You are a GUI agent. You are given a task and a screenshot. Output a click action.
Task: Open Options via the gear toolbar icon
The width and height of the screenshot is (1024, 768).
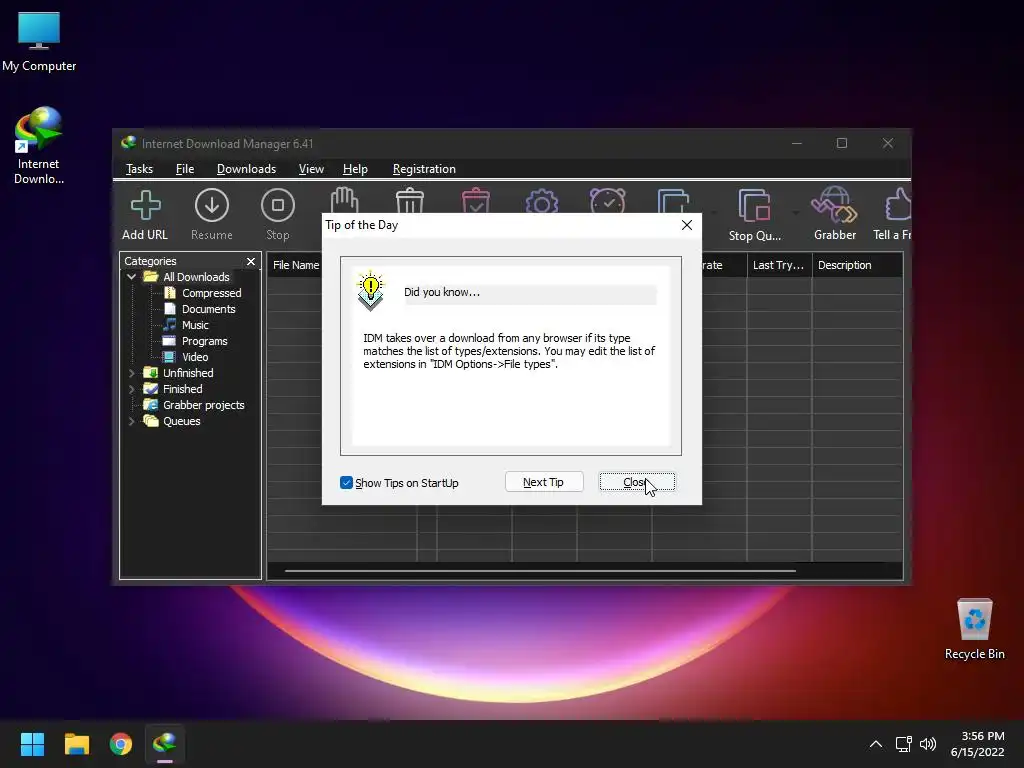tap(542, 201)
